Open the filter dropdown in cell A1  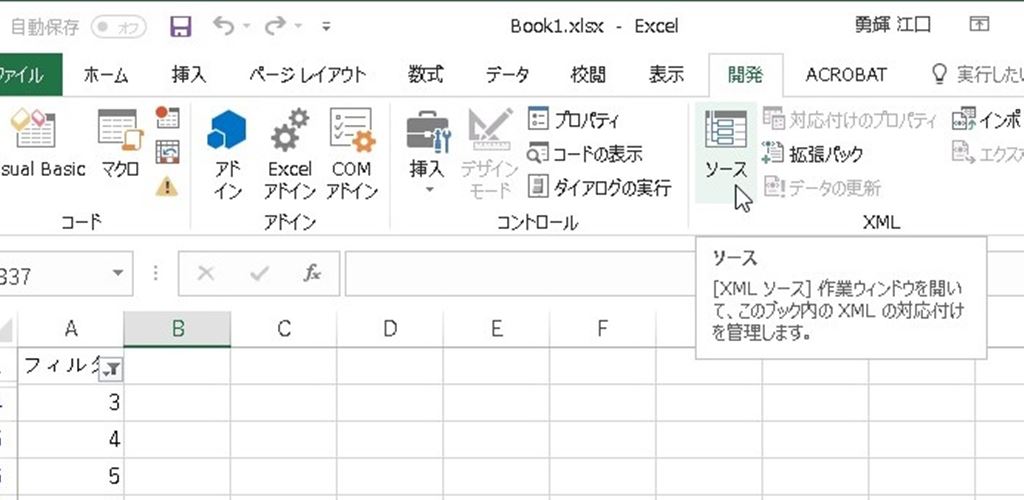(112, 369)
